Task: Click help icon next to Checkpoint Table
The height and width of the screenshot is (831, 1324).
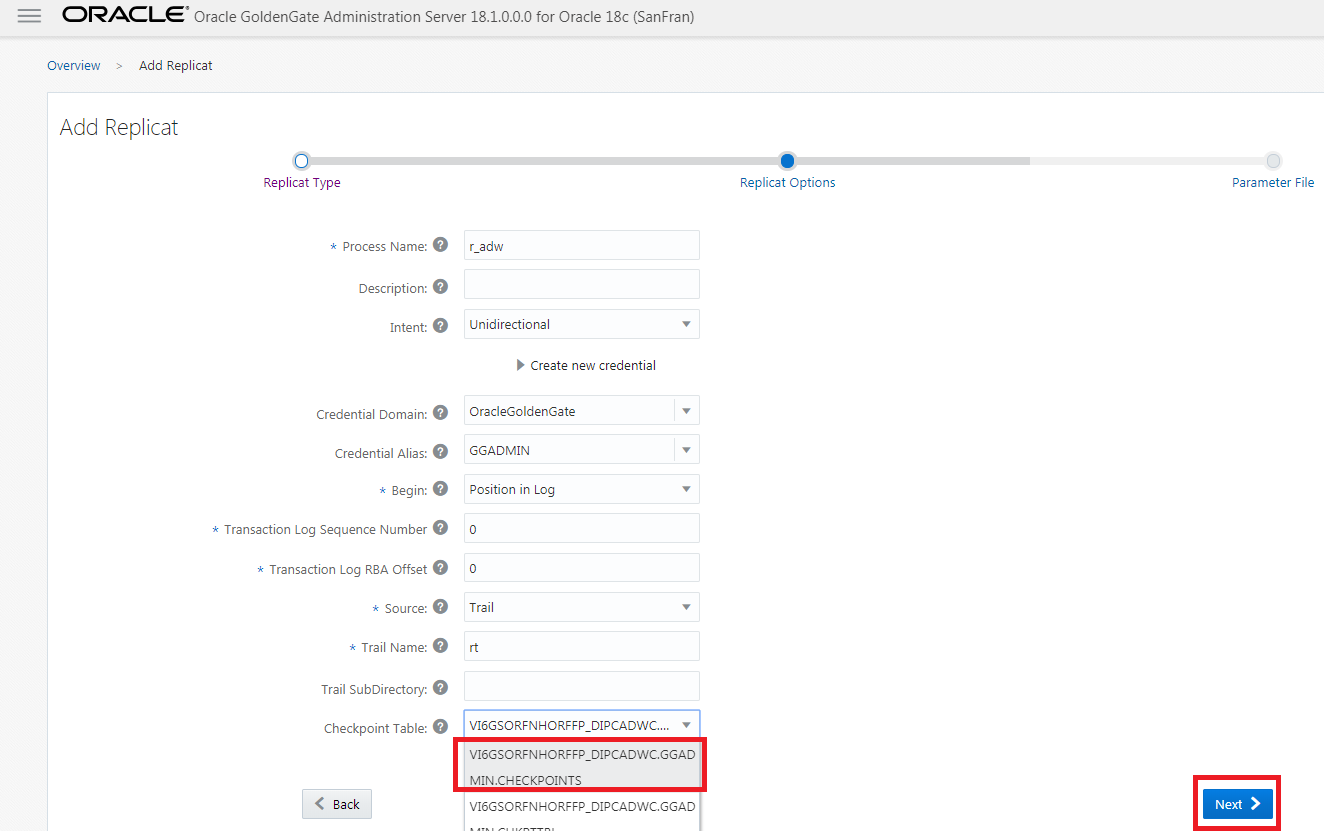Action: [441, 727]
